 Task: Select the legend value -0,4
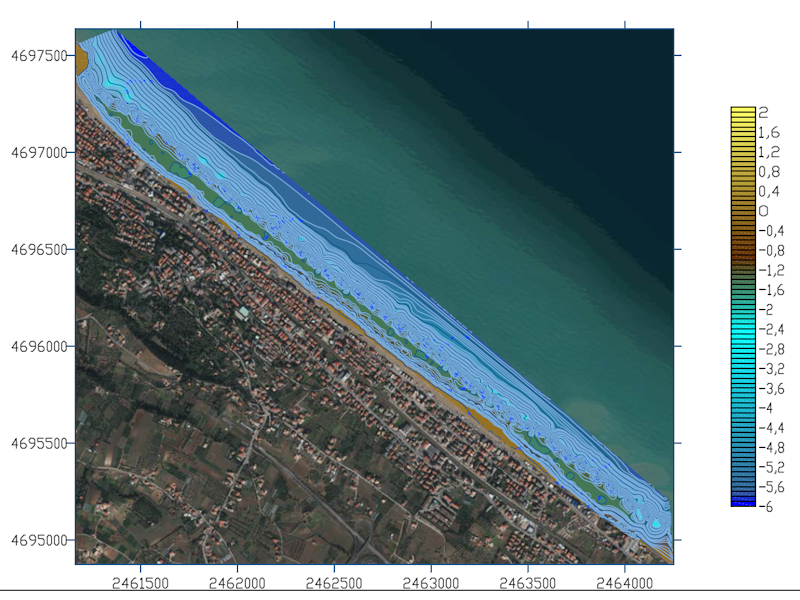coord(771,231)
